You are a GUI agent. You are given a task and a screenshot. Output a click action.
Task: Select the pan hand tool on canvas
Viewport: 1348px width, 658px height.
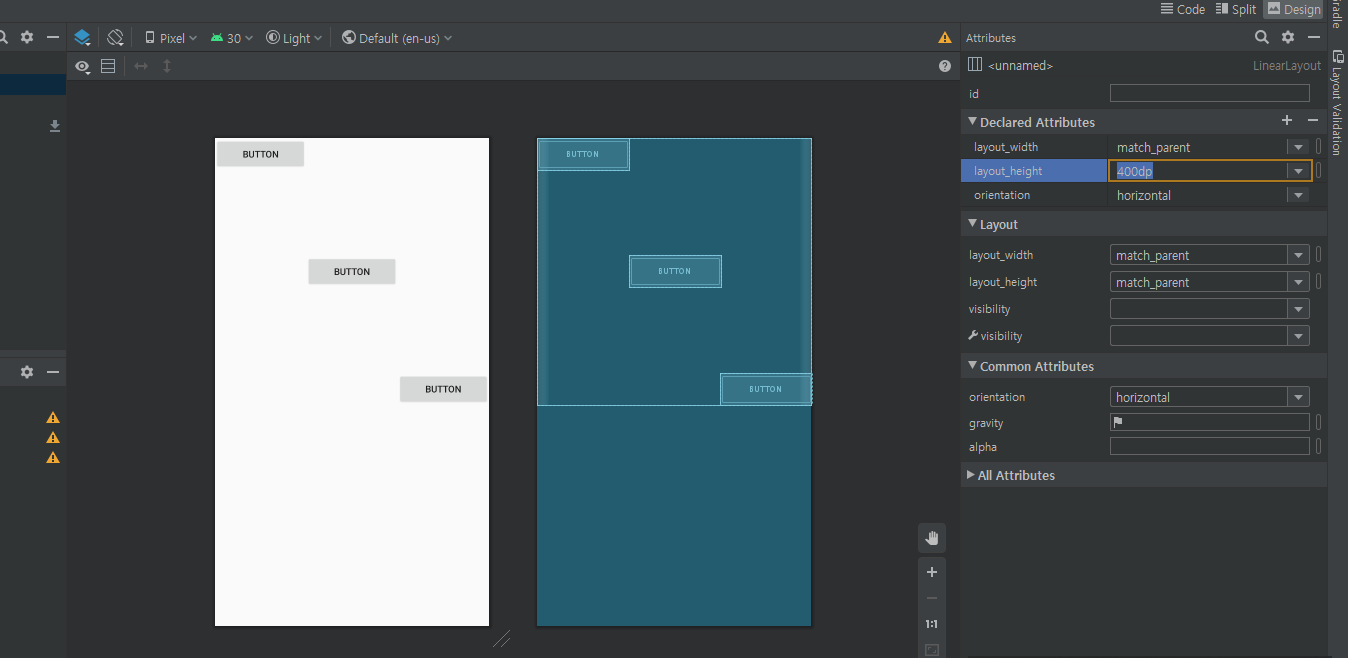tap(932, 538)
